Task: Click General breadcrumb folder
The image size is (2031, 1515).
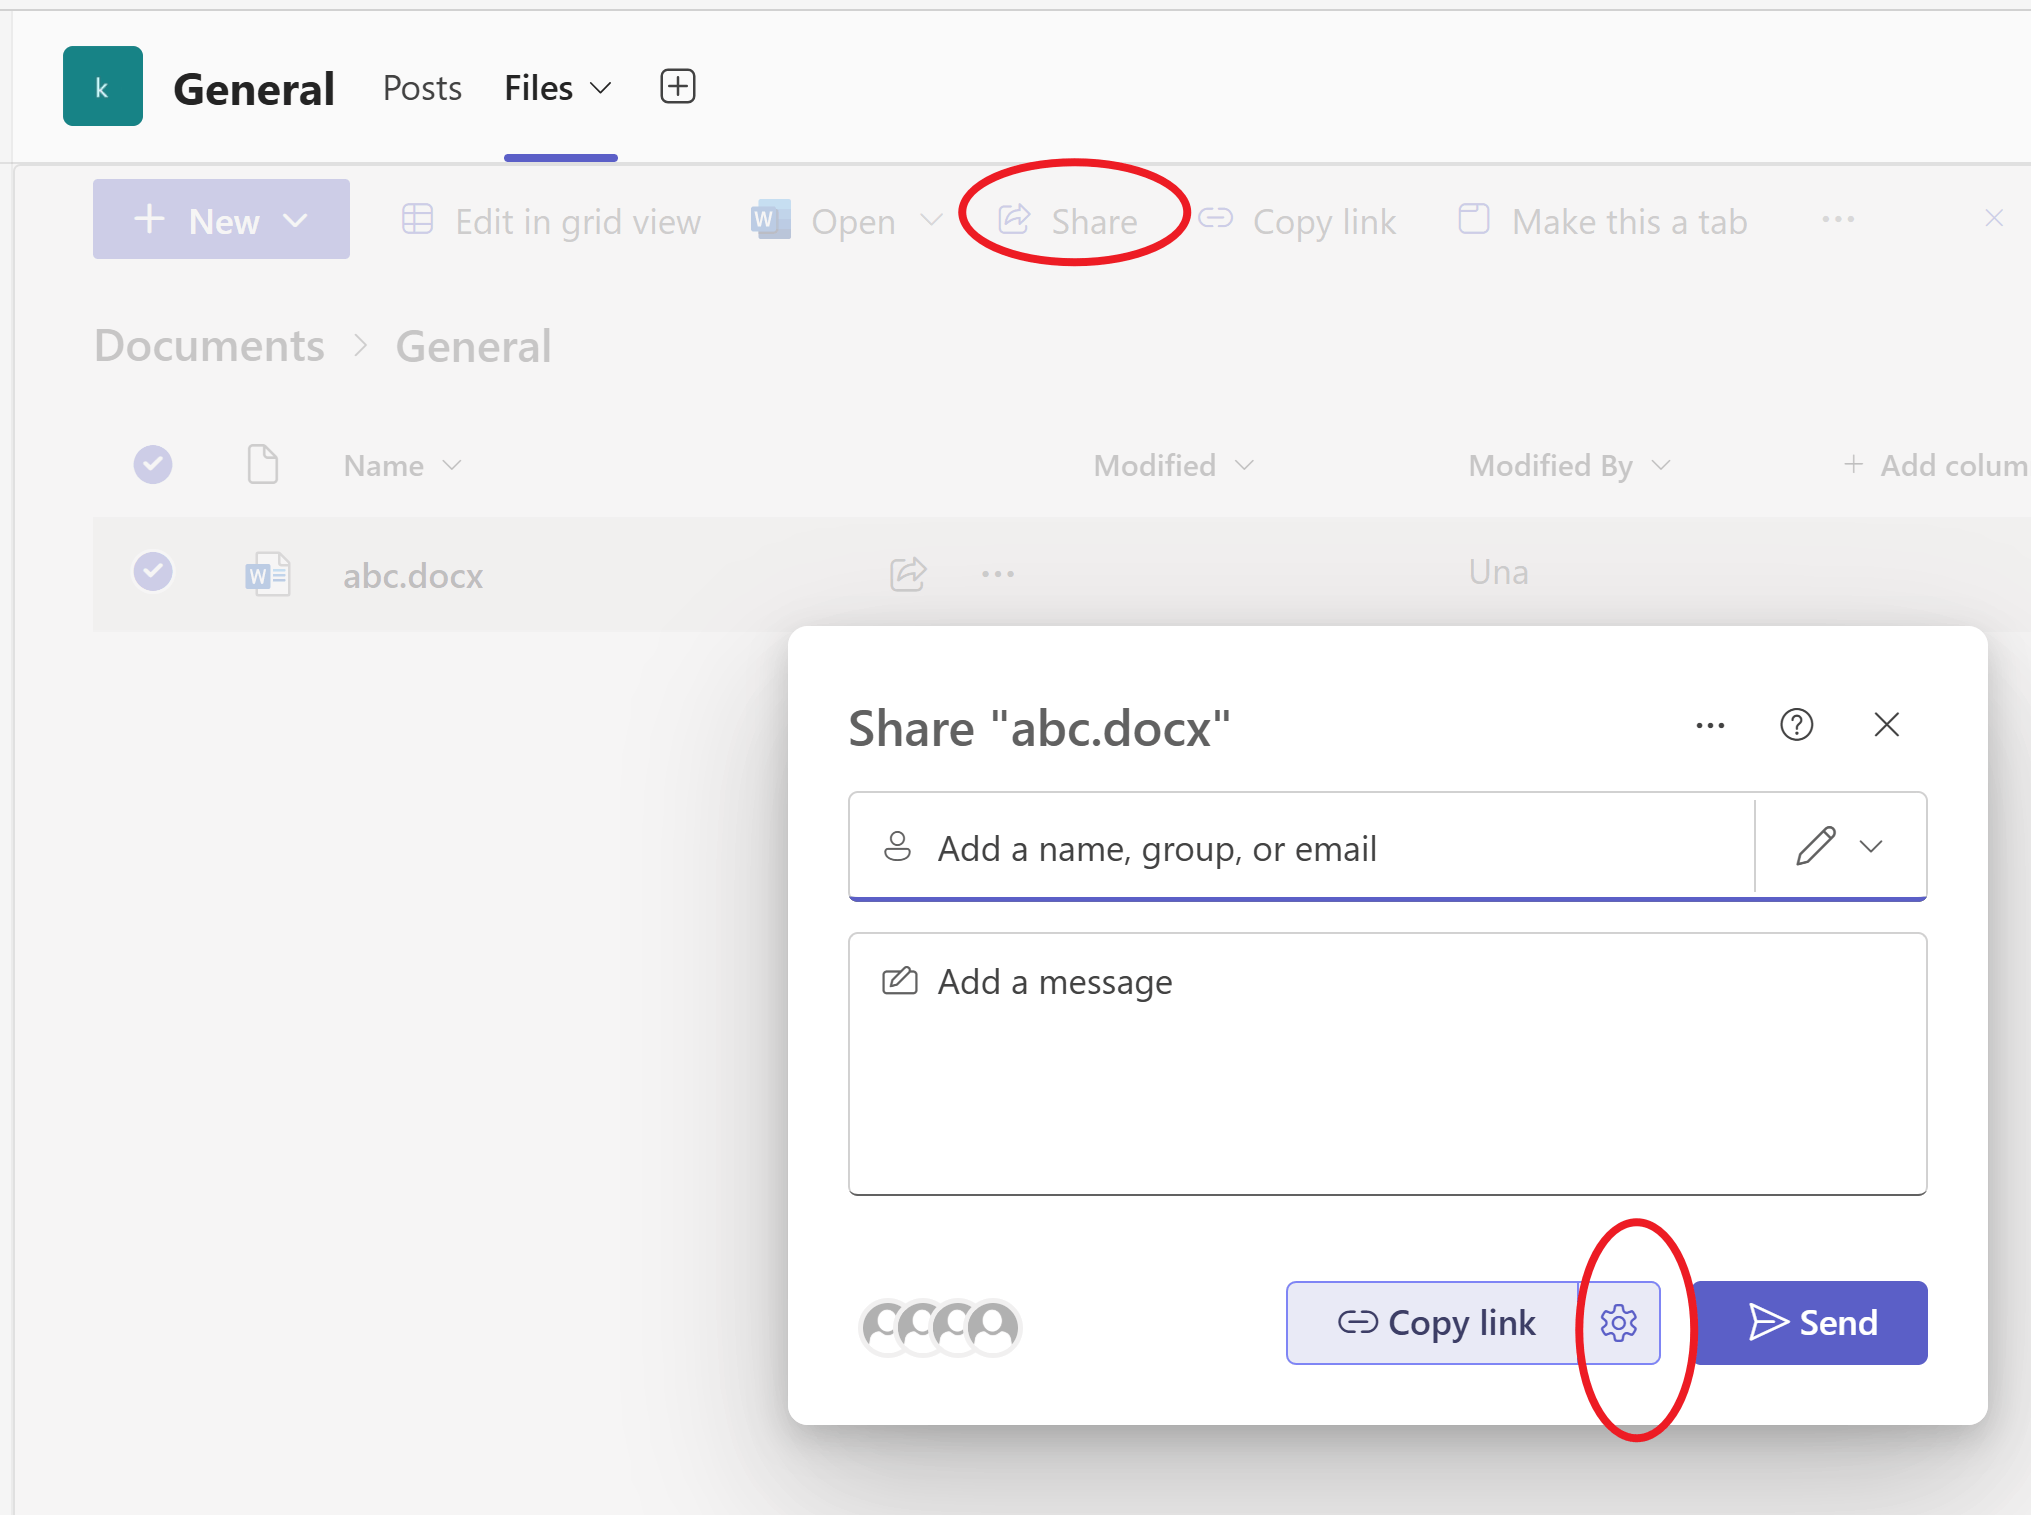Action: (x=473, y=347)
